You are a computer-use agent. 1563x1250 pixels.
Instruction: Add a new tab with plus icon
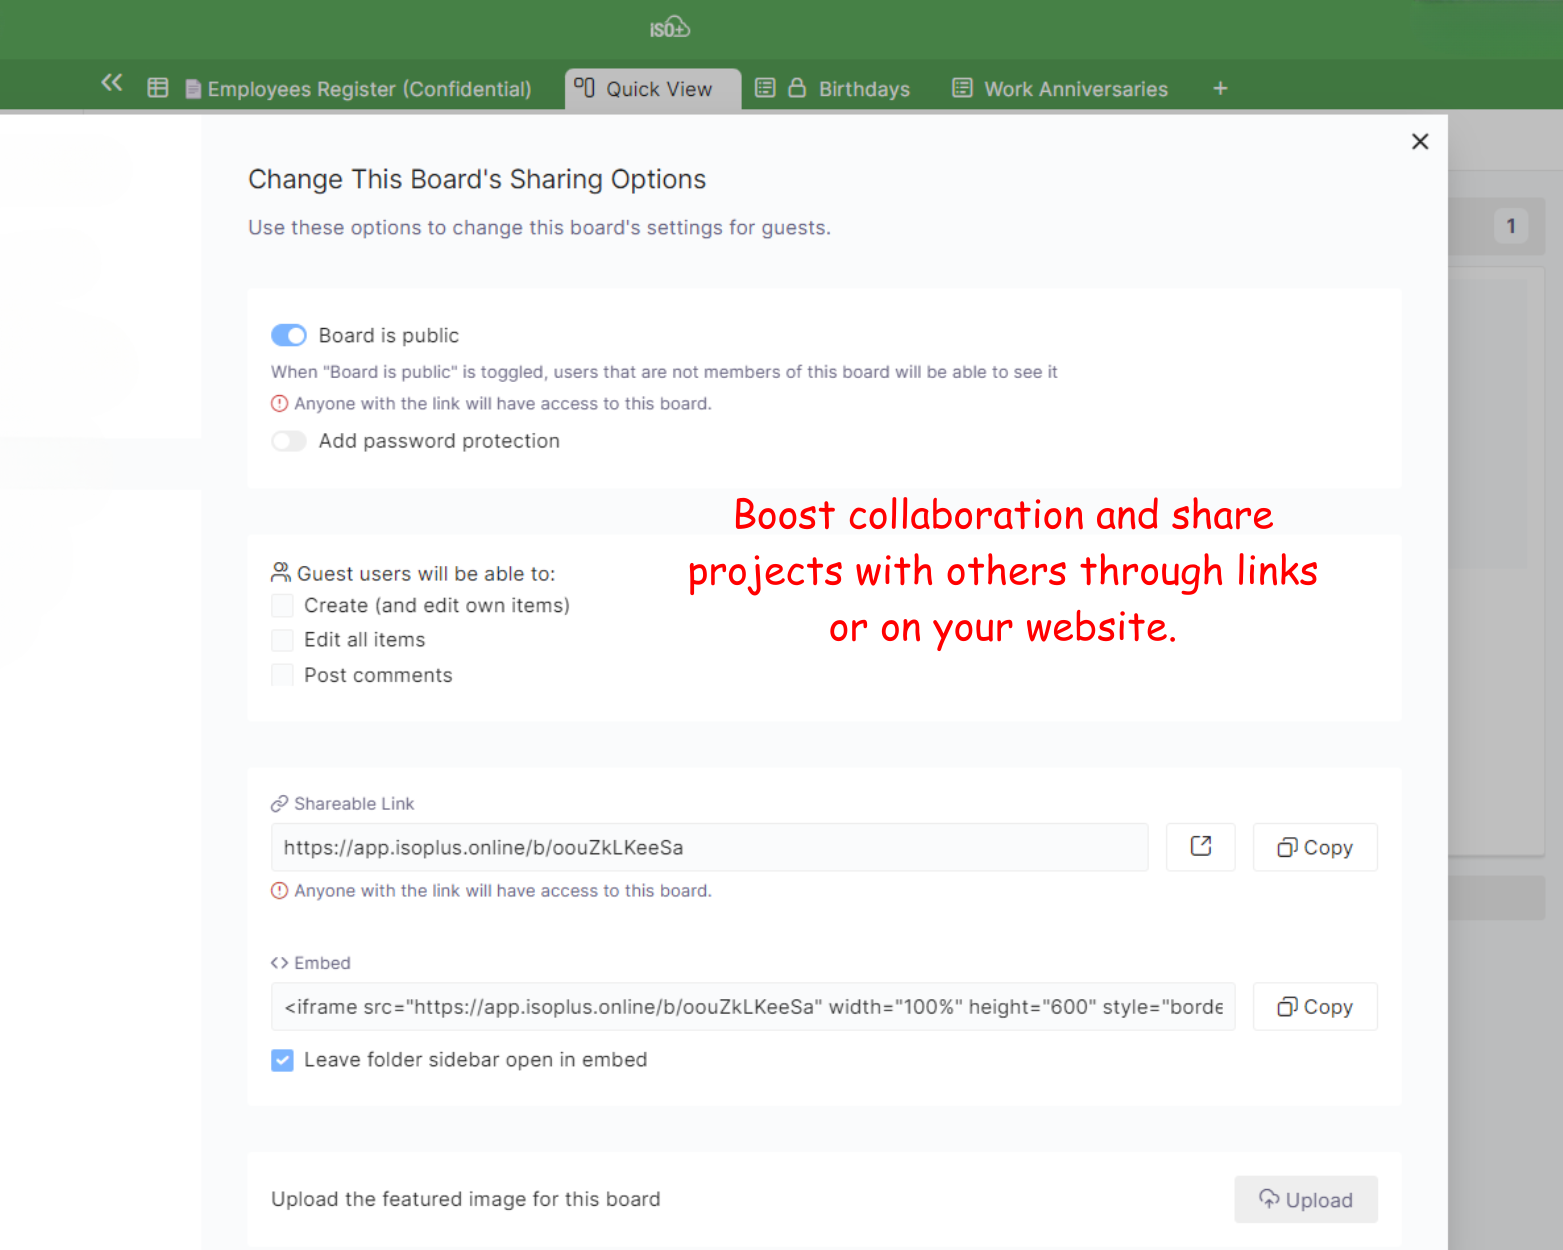[1220, 89]
